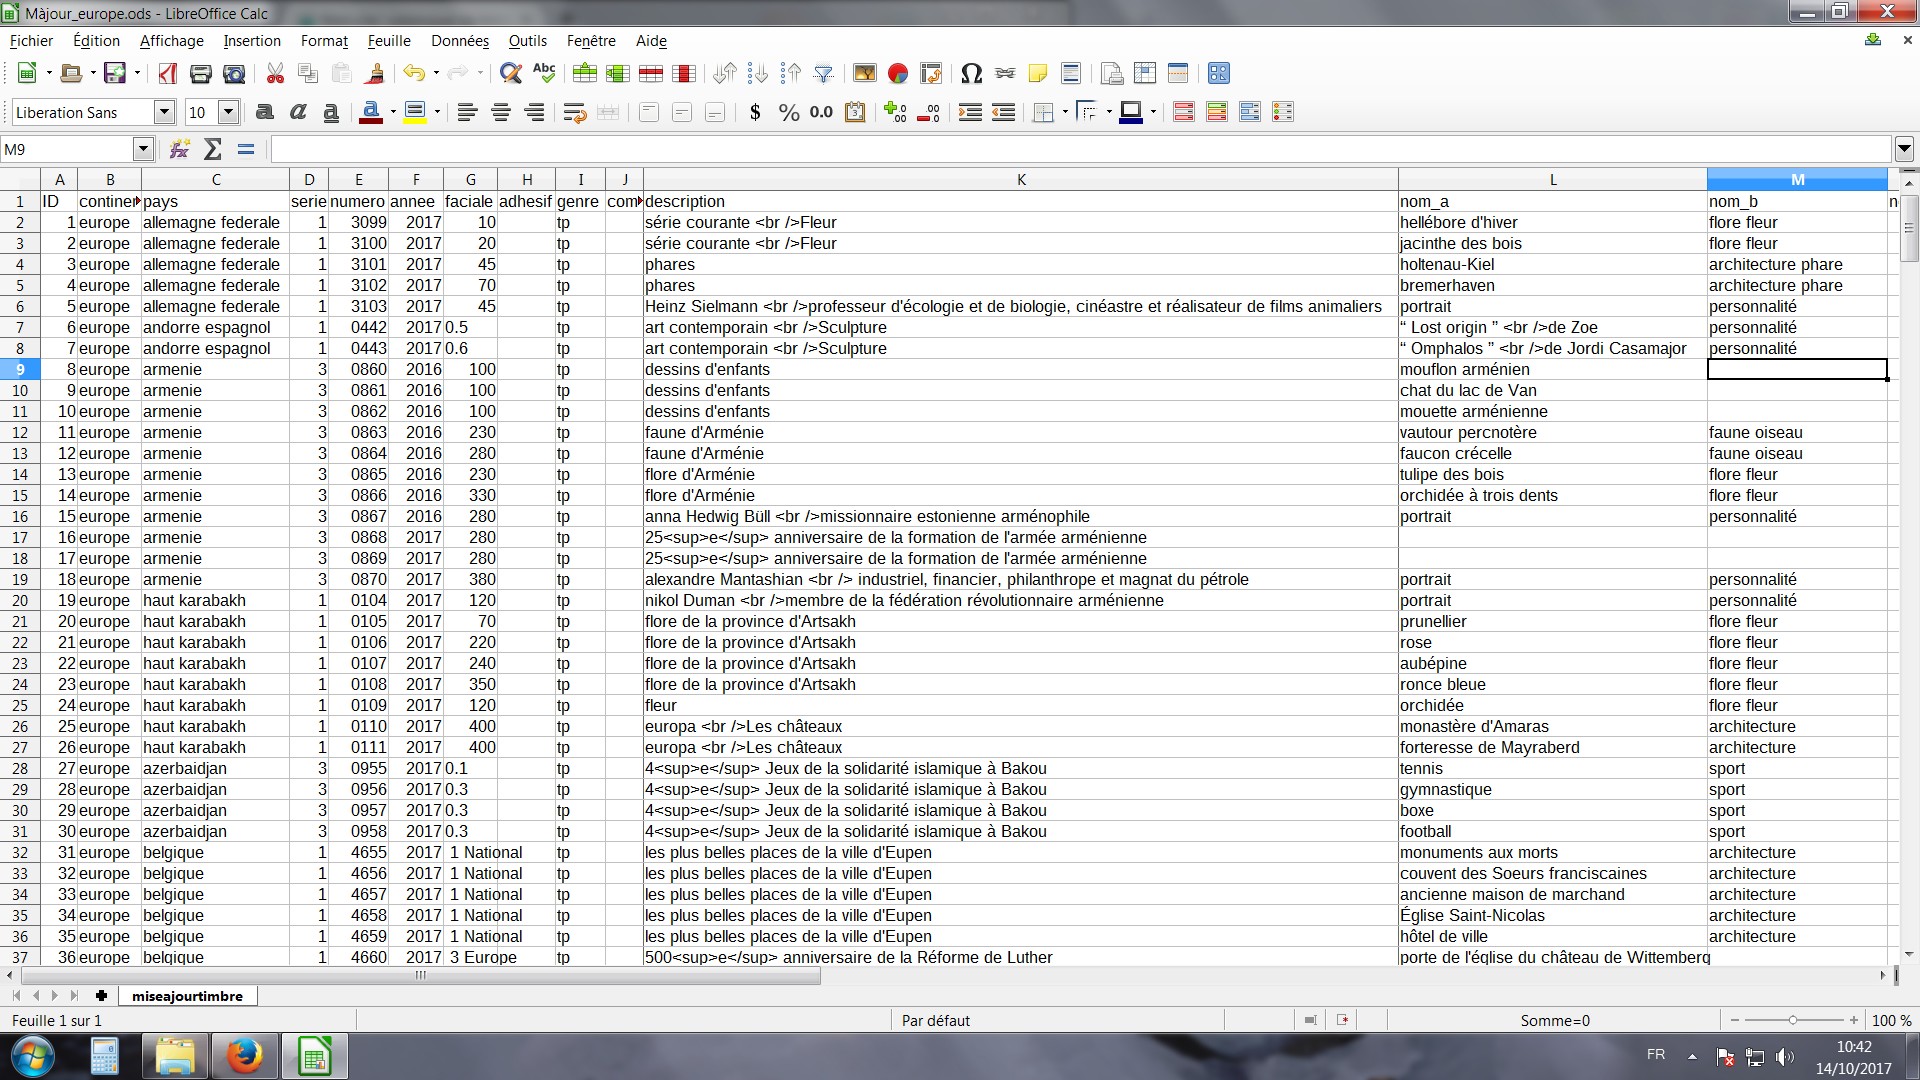Toggle Wrap Text
The image size is (1920, 1080).
[x=574, y=112]
